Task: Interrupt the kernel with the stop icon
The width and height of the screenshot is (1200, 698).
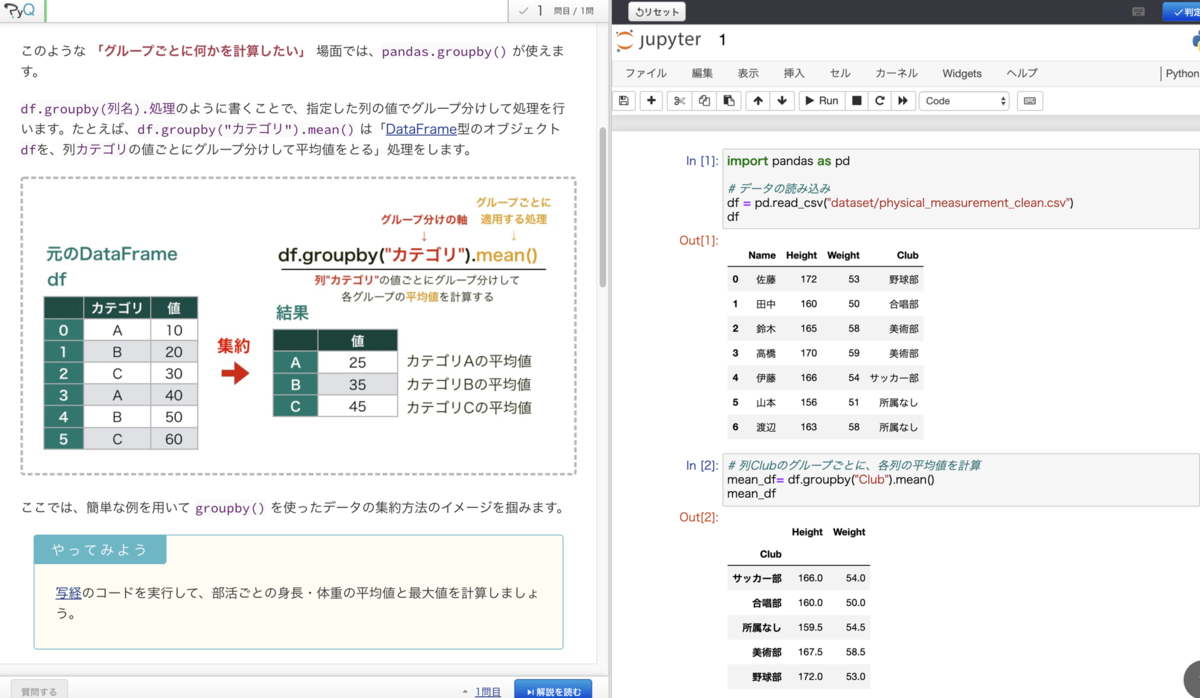Action: [856, 101]
